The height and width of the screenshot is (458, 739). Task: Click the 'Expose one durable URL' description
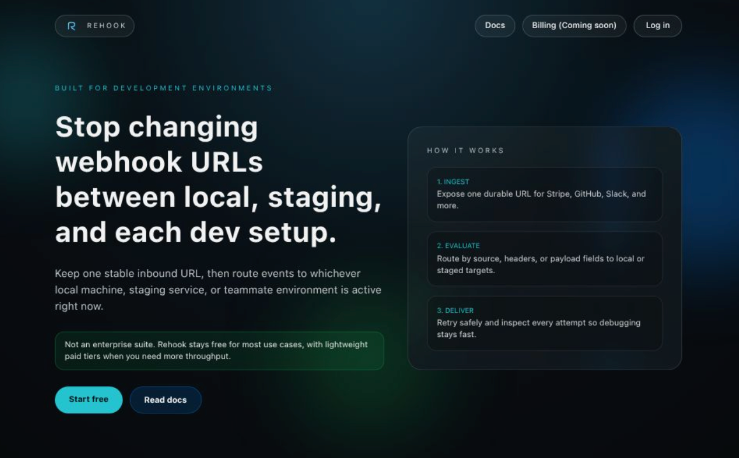[x=541, y=199]
